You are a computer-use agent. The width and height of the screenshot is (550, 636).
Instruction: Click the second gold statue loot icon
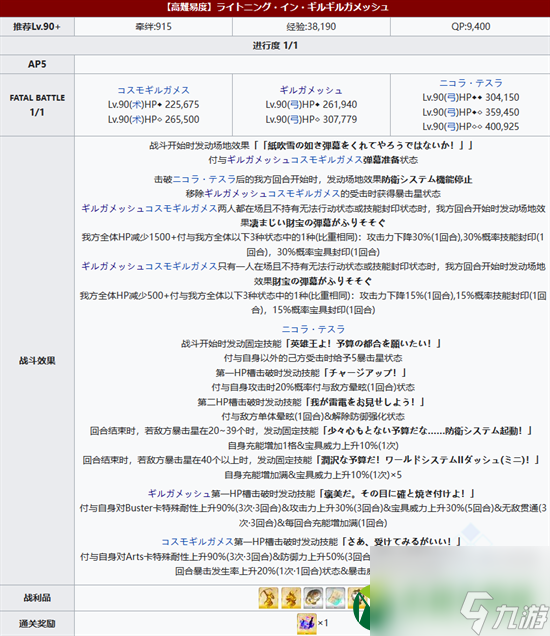(x=291, y=597)
